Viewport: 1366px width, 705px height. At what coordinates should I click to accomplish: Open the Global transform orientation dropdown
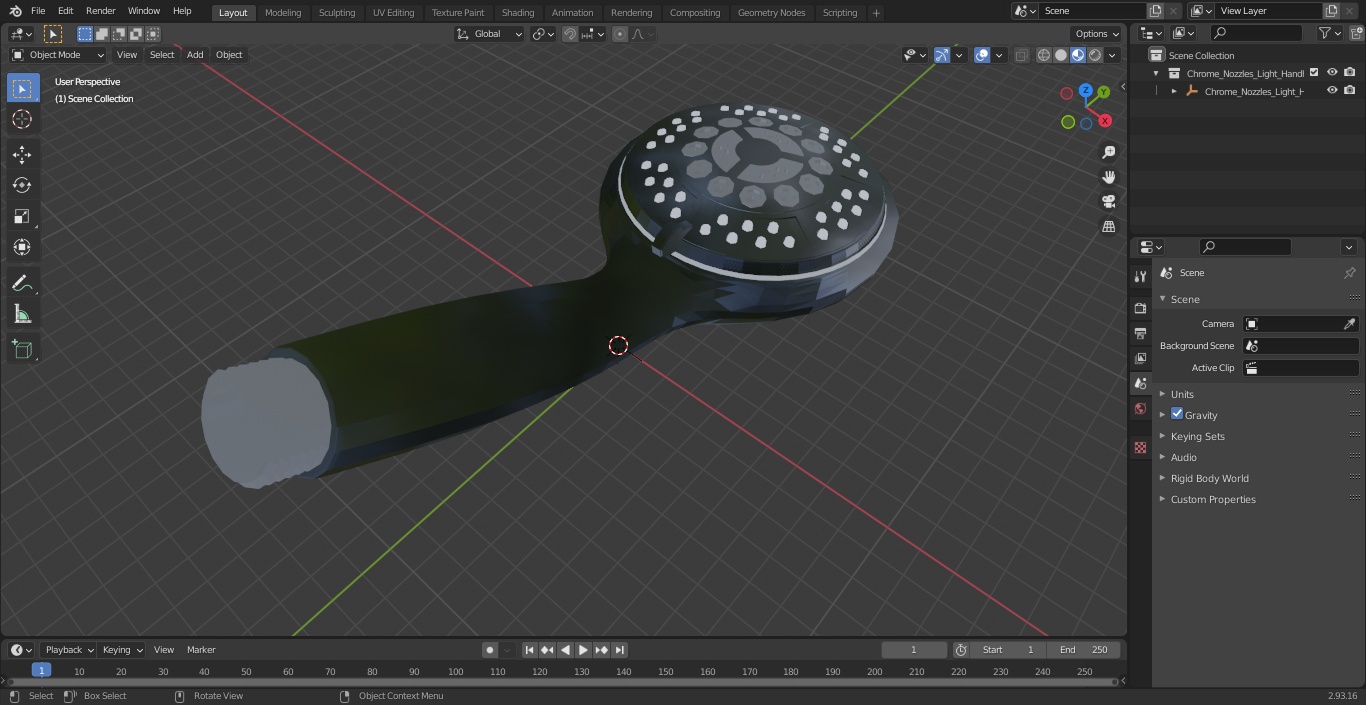coord(490,34)
